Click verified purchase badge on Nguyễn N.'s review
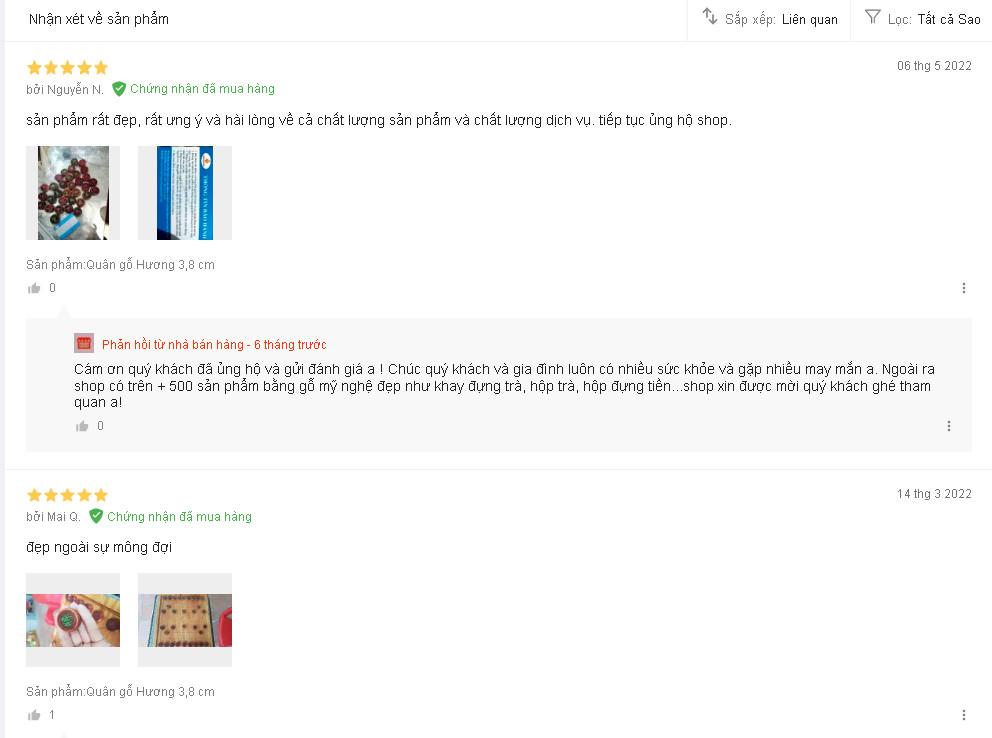The height and width of the screenshot is (738, 992). (x=193, y=89)
